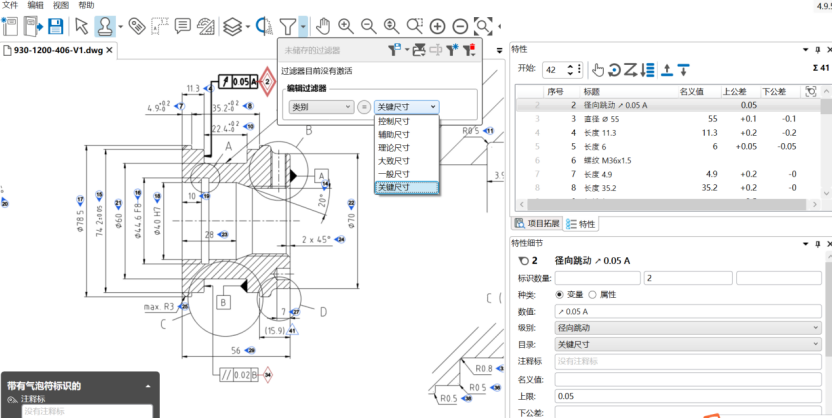Open the layers stack icon
The width and height of the screenshot is (832, 418).
(231, 25)
